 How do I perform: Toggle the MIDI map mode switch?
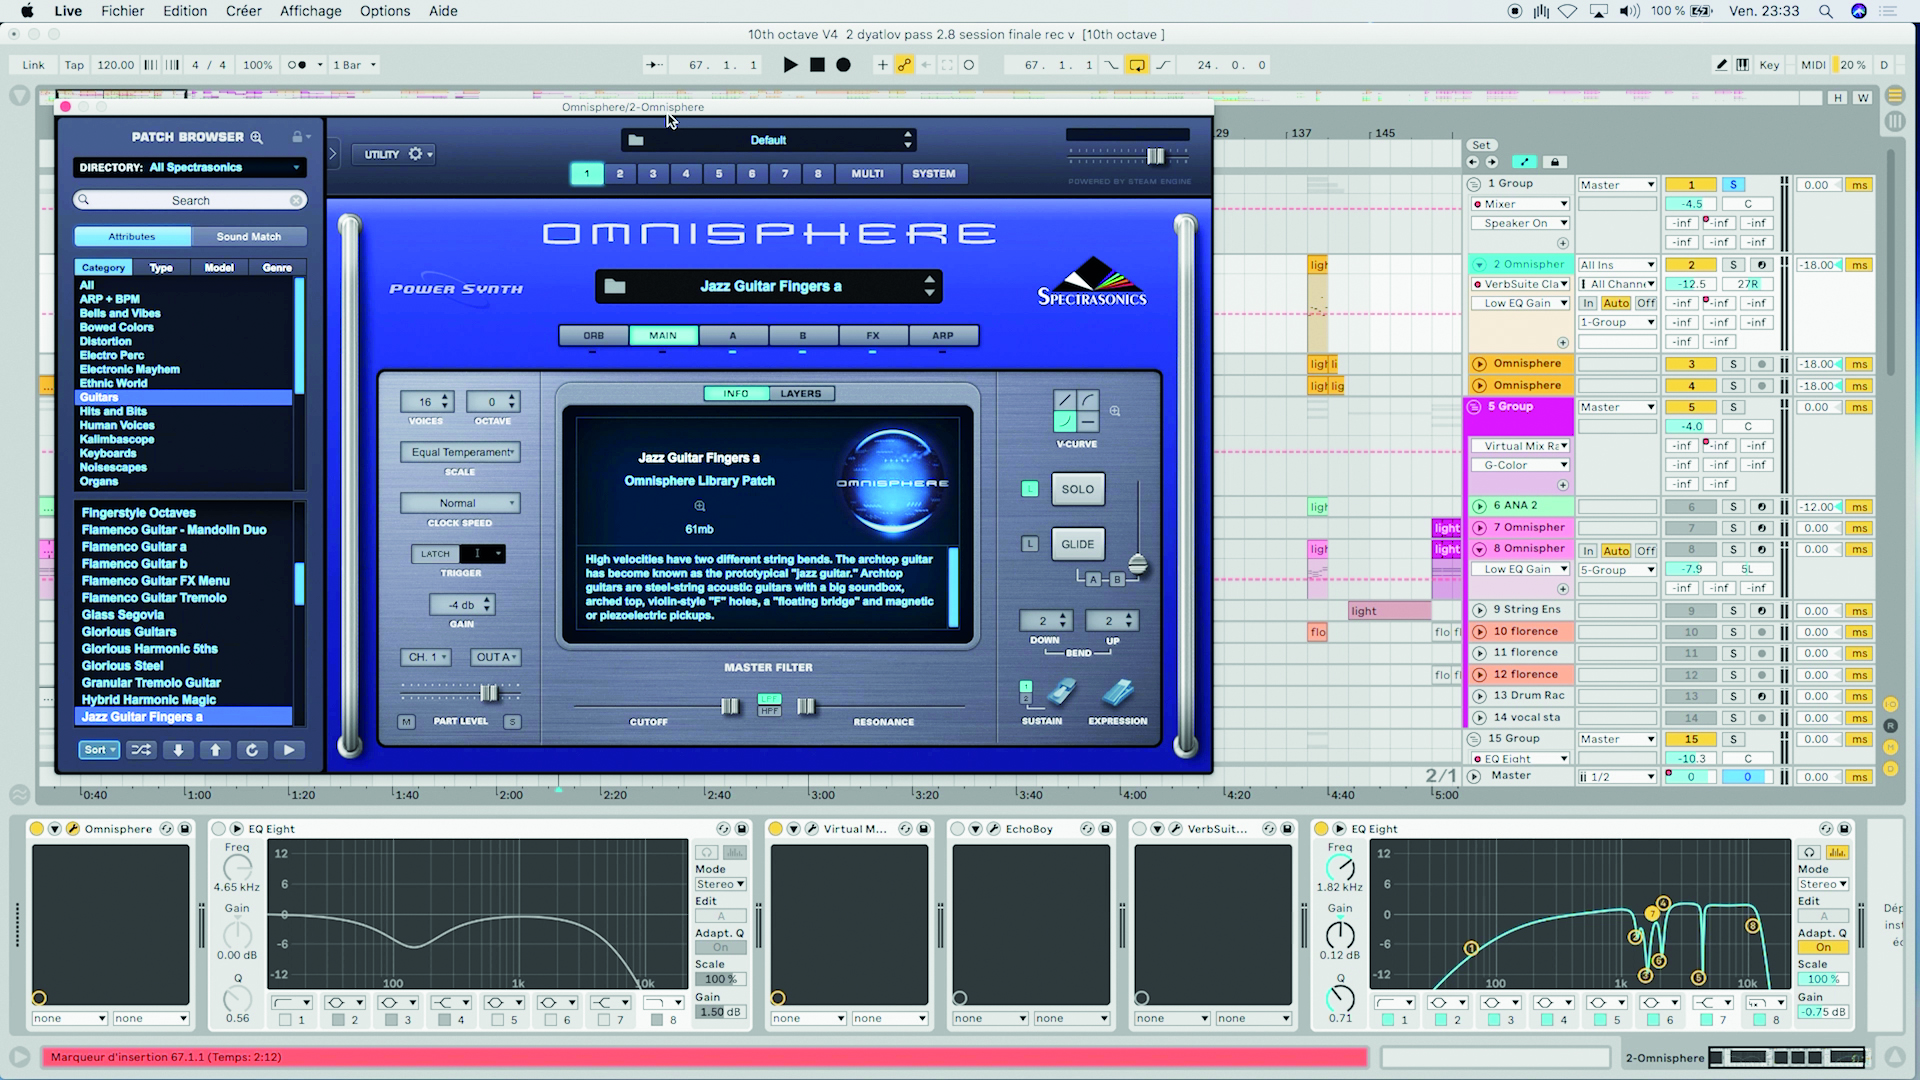[1813, 65]
